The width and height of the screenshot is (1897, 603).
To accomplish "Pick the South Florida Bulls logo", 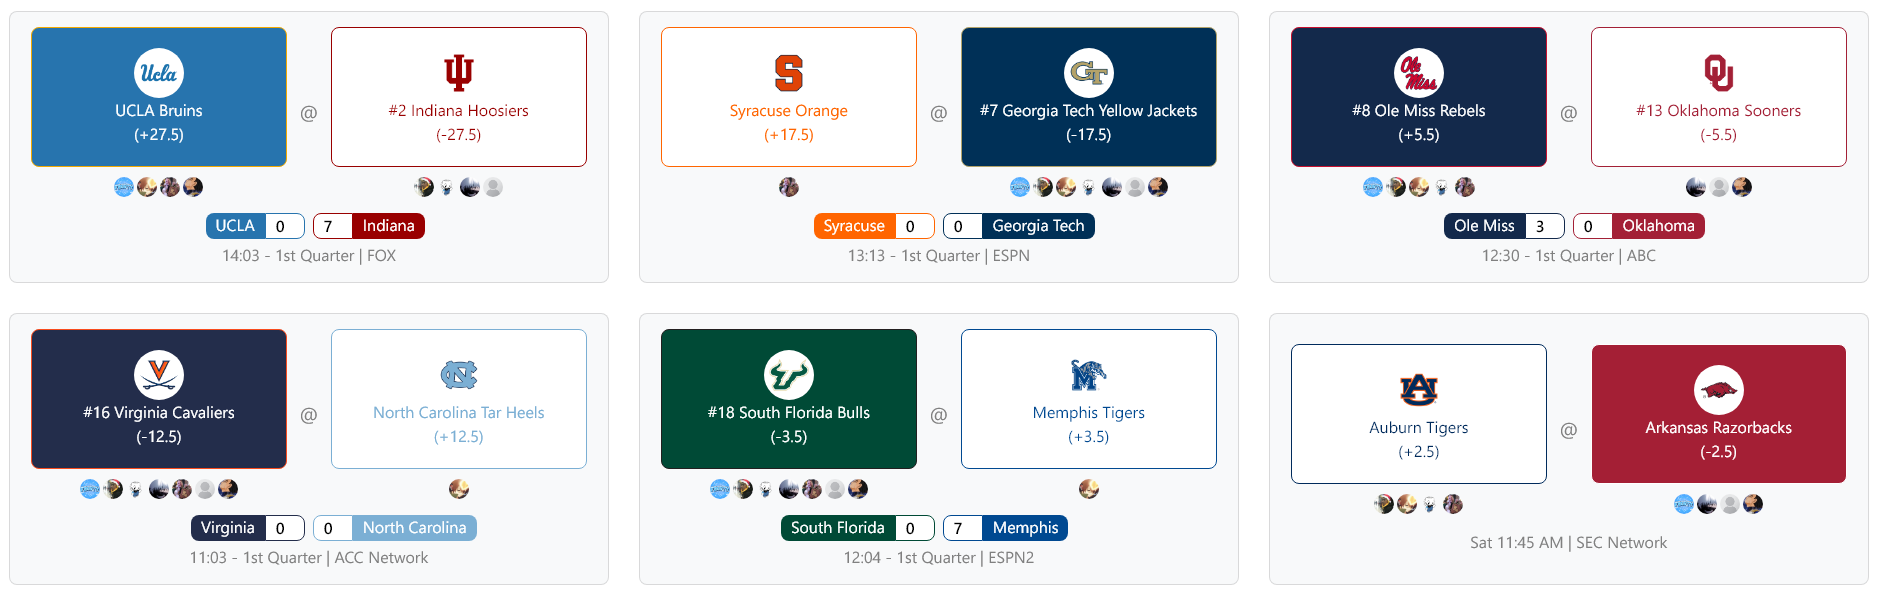I will pos(789,375).
